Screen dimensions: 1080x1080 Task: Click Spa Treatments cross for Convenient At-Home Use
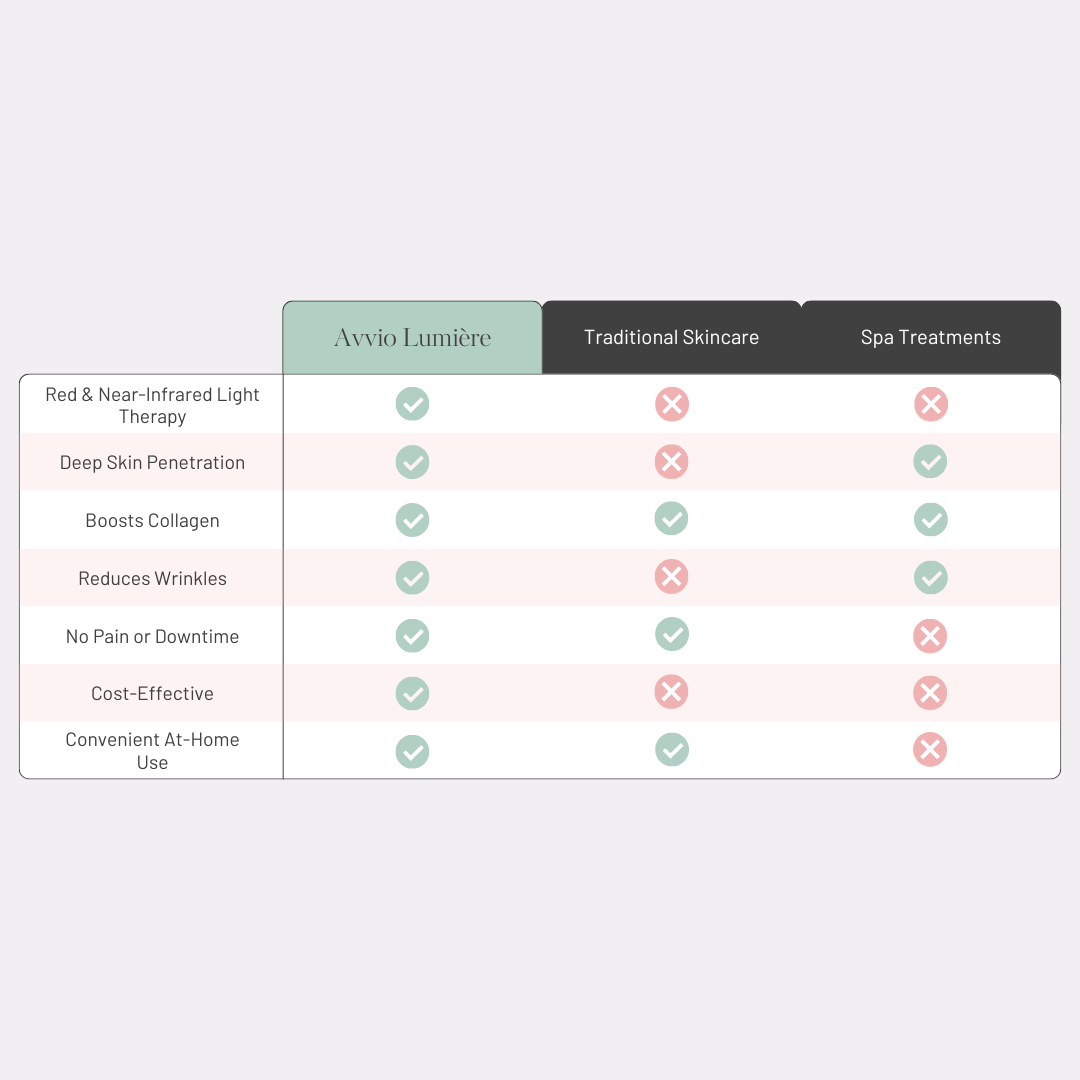click(930, 750)
